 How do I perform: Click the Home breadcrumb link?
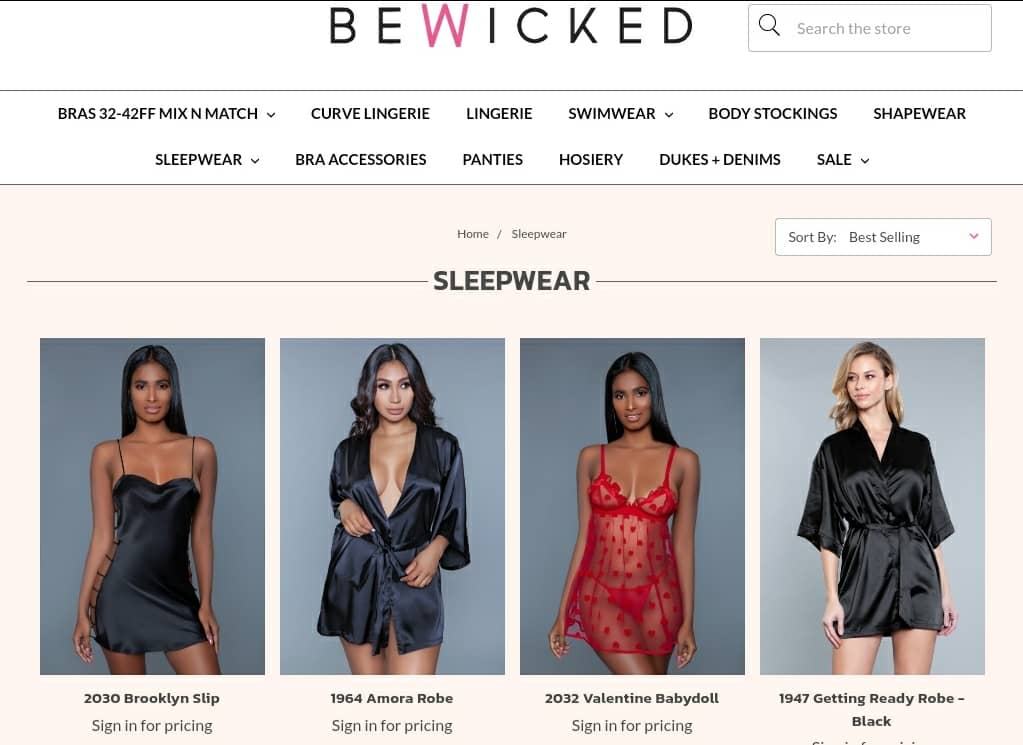472,234
